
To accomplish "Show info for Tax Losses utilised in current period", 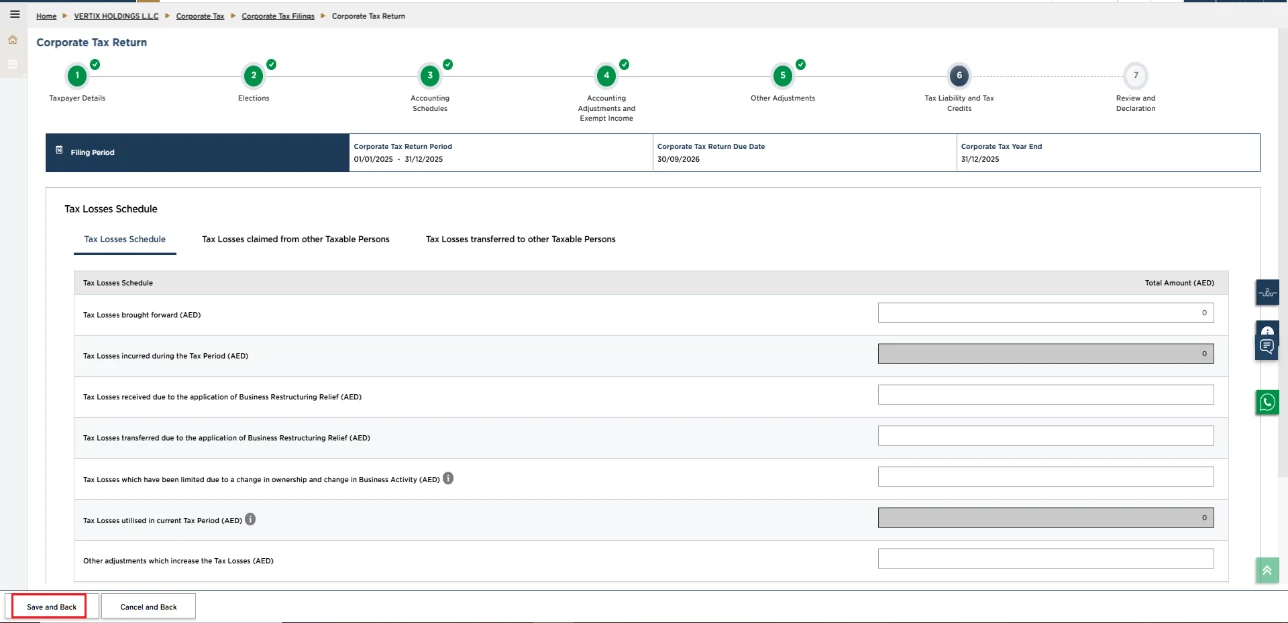I will [250, 519].
